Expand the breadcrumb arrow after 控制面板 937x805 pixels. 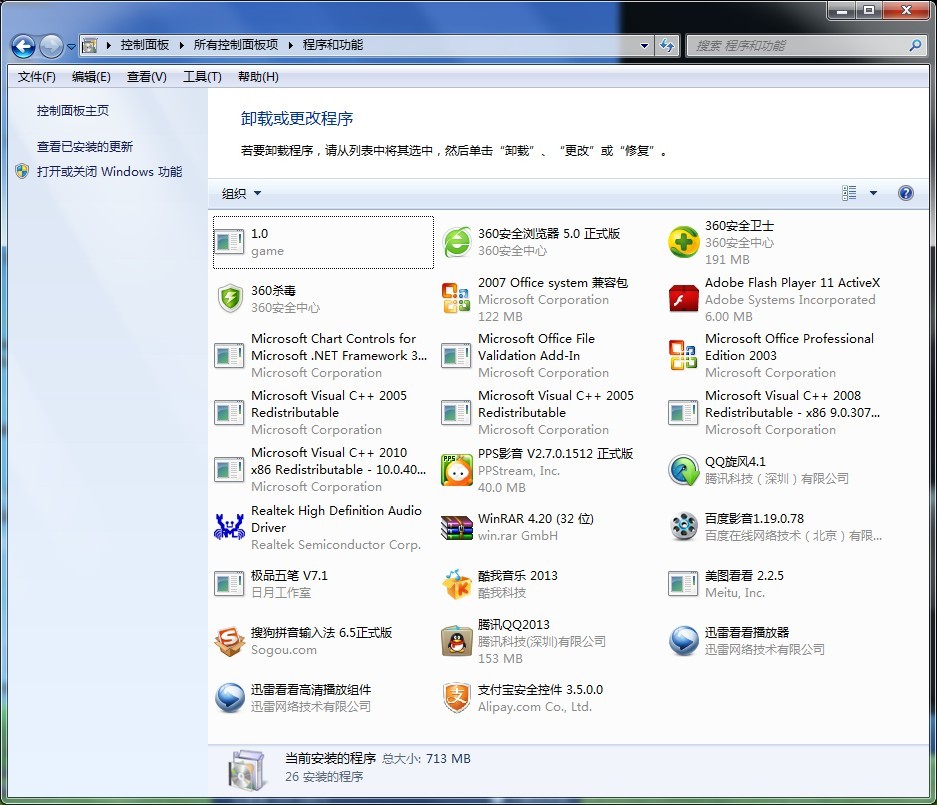pos(181,45)
